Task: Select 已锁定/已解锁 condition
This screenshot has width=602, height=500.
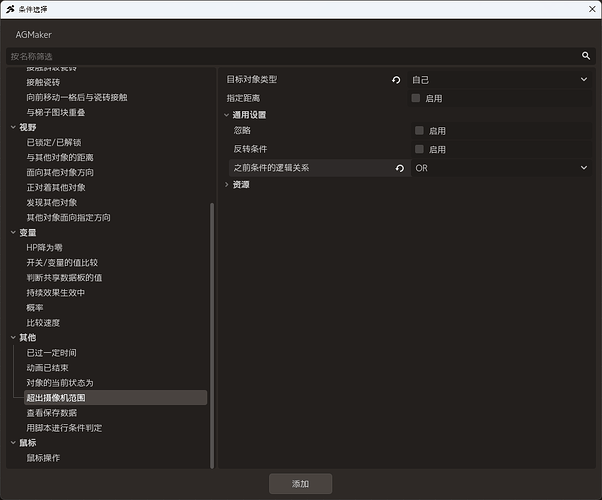Action: (x=54, y=142)
